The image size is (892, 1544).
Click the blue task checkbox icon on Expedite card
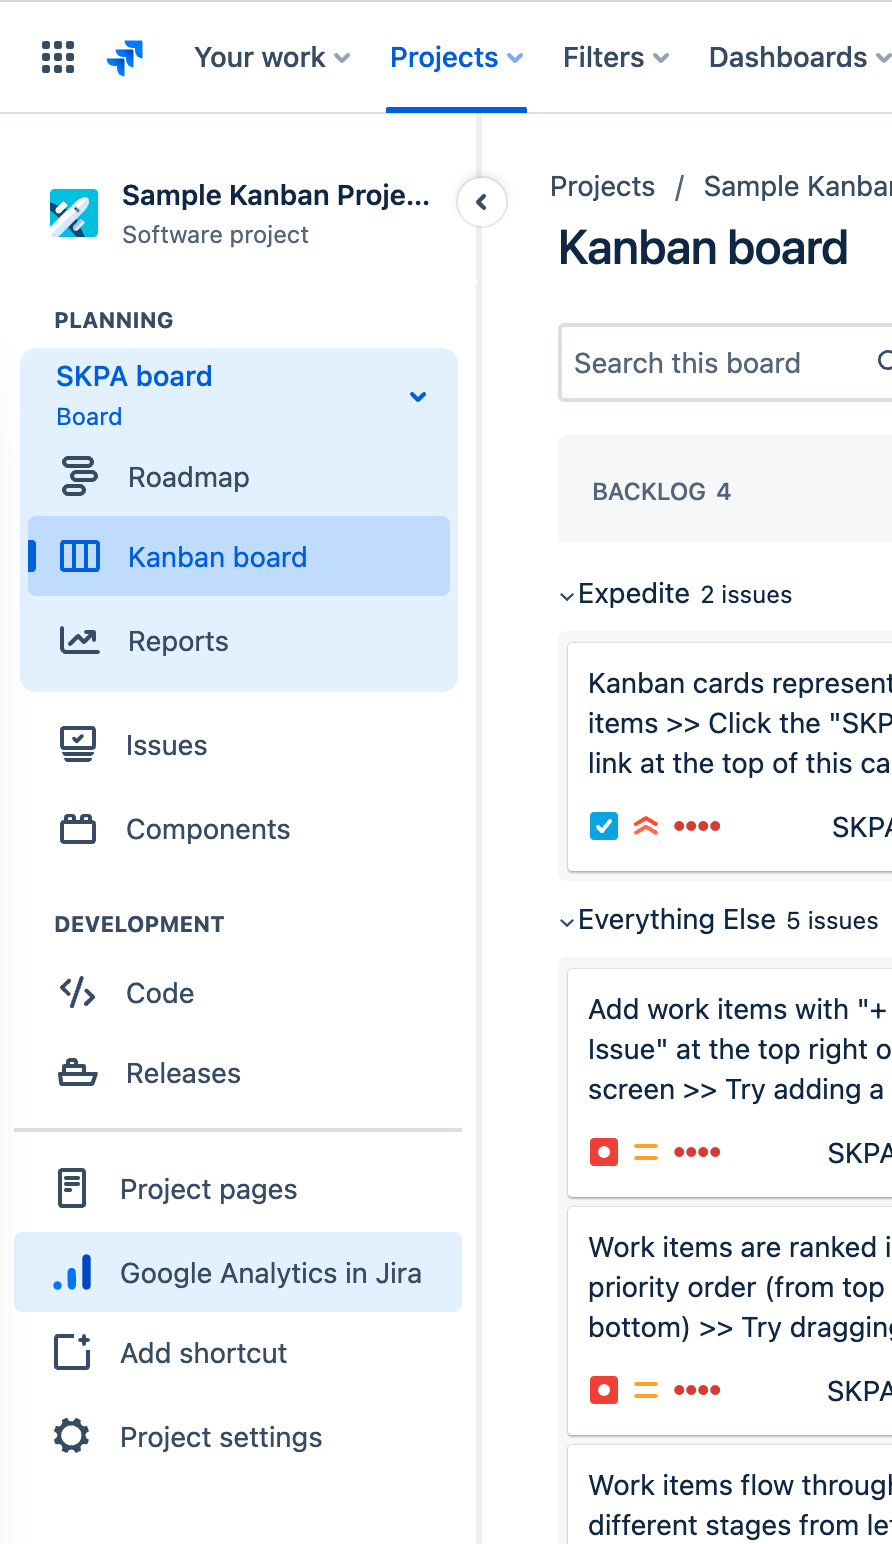click(x=604, y=826)
